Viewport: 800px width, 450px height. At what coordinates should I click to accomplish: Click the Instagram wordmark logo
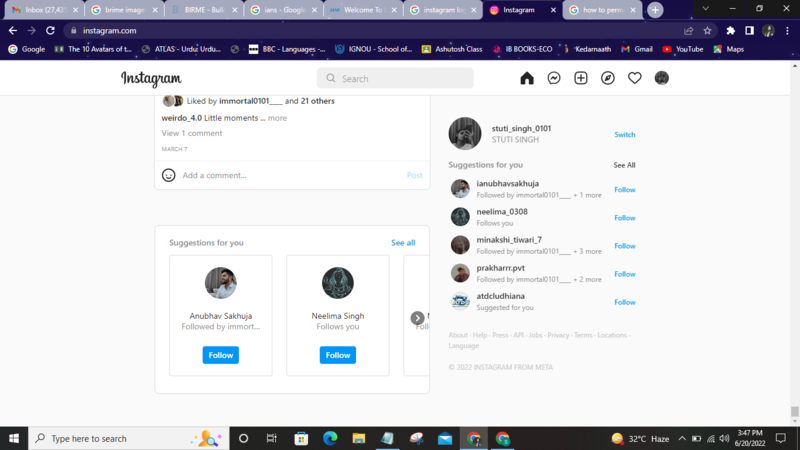151,79
